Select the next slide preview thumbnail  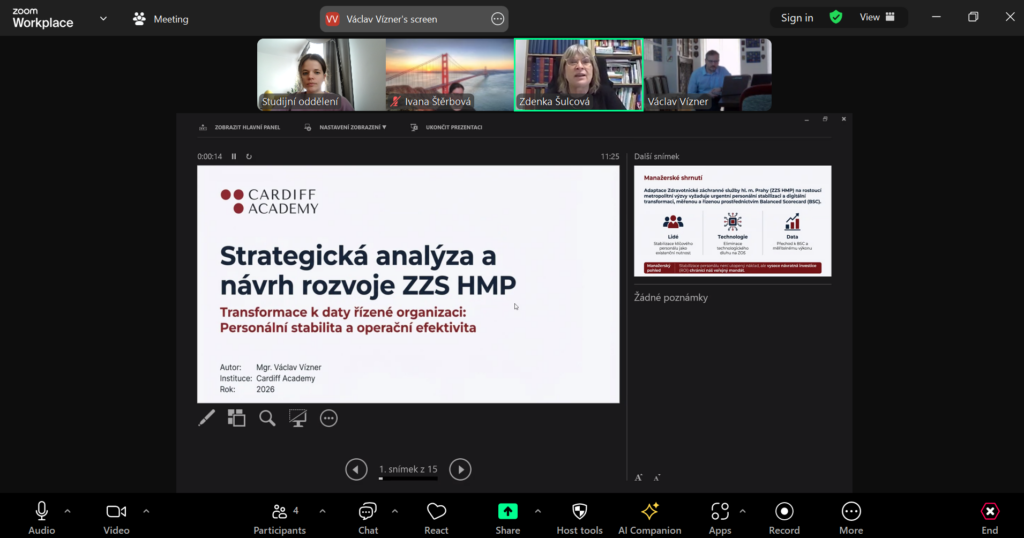click(x=732, y=221)
